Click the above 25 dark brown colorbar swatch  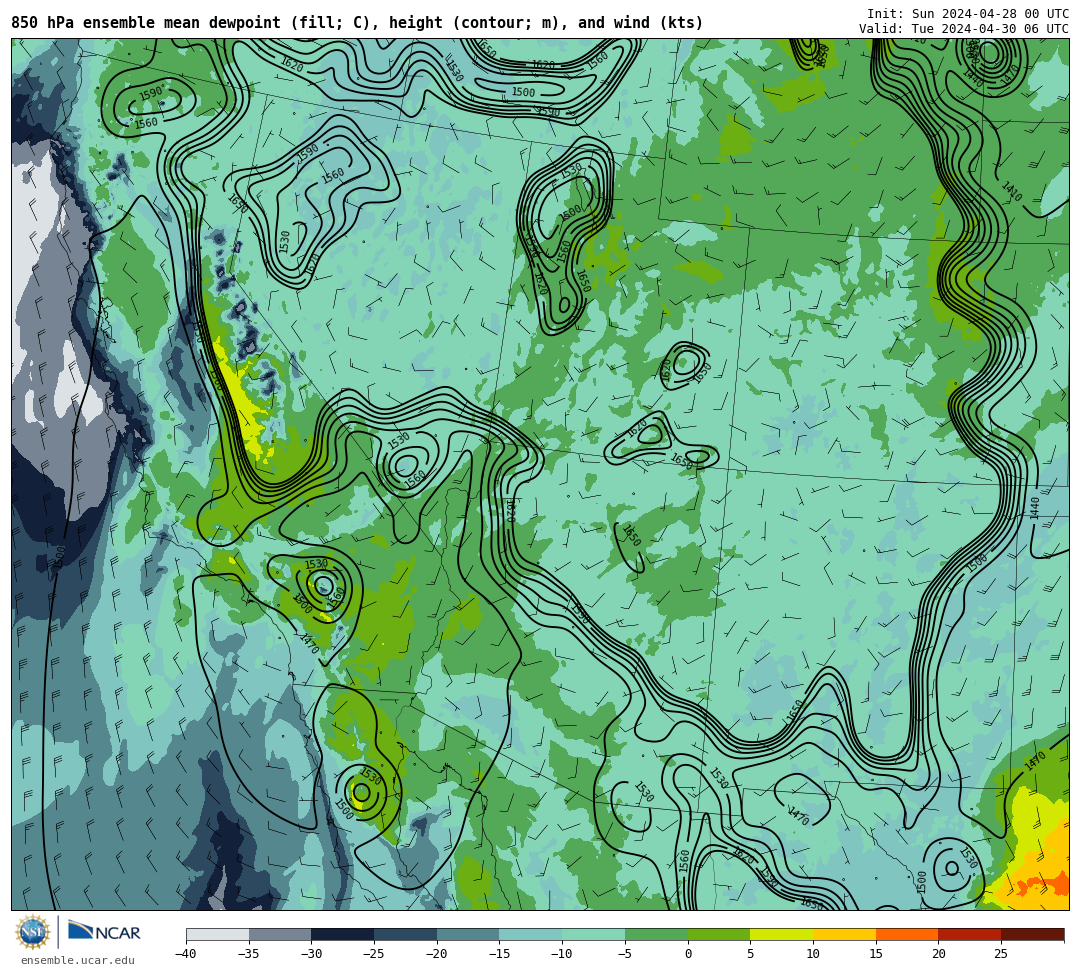tap(1032, 934)
